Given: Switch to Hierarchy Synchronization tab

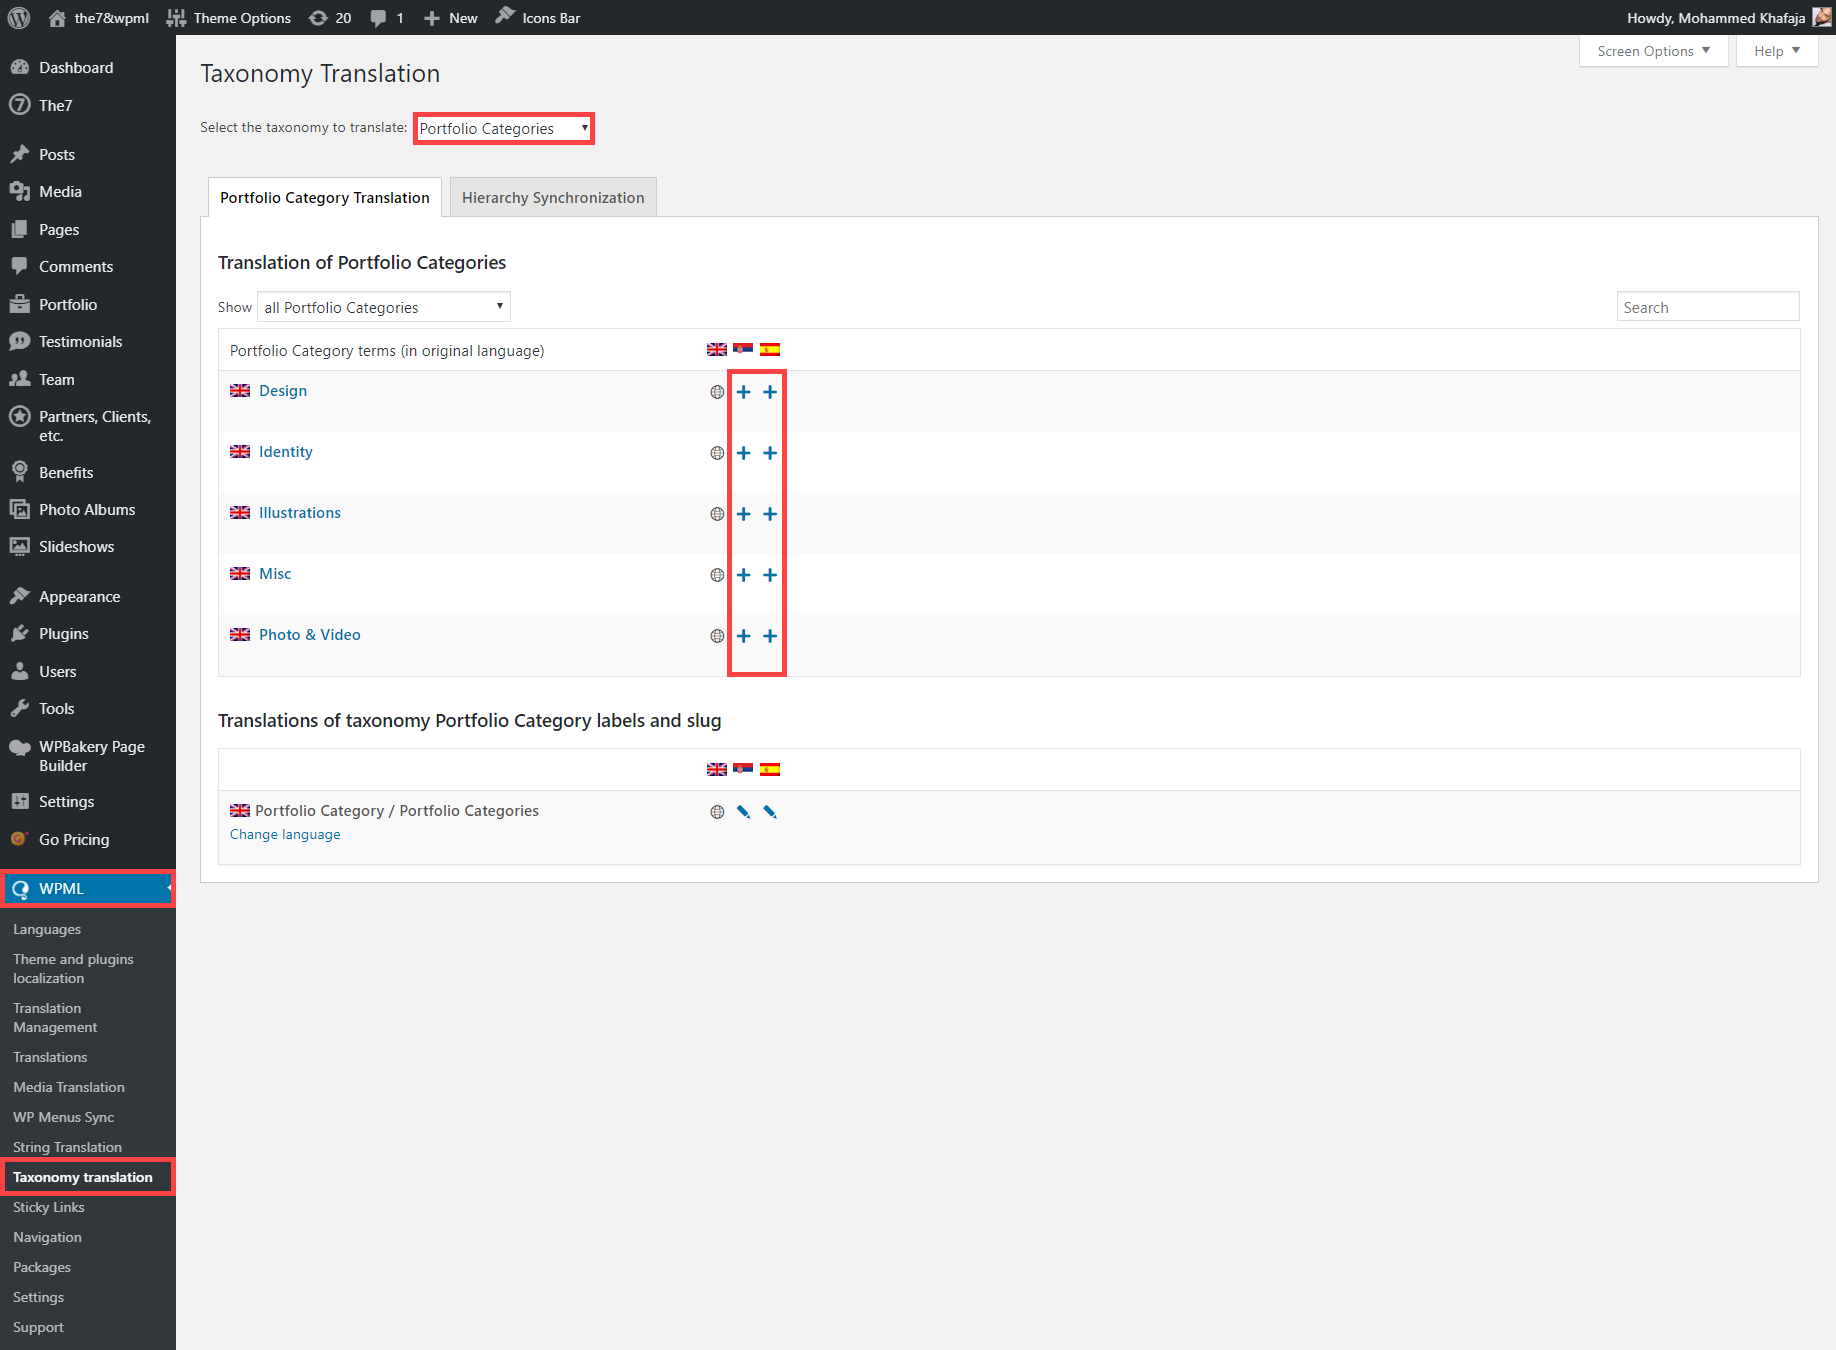Looking at the screenshot, I should click(x=553, y=198).
